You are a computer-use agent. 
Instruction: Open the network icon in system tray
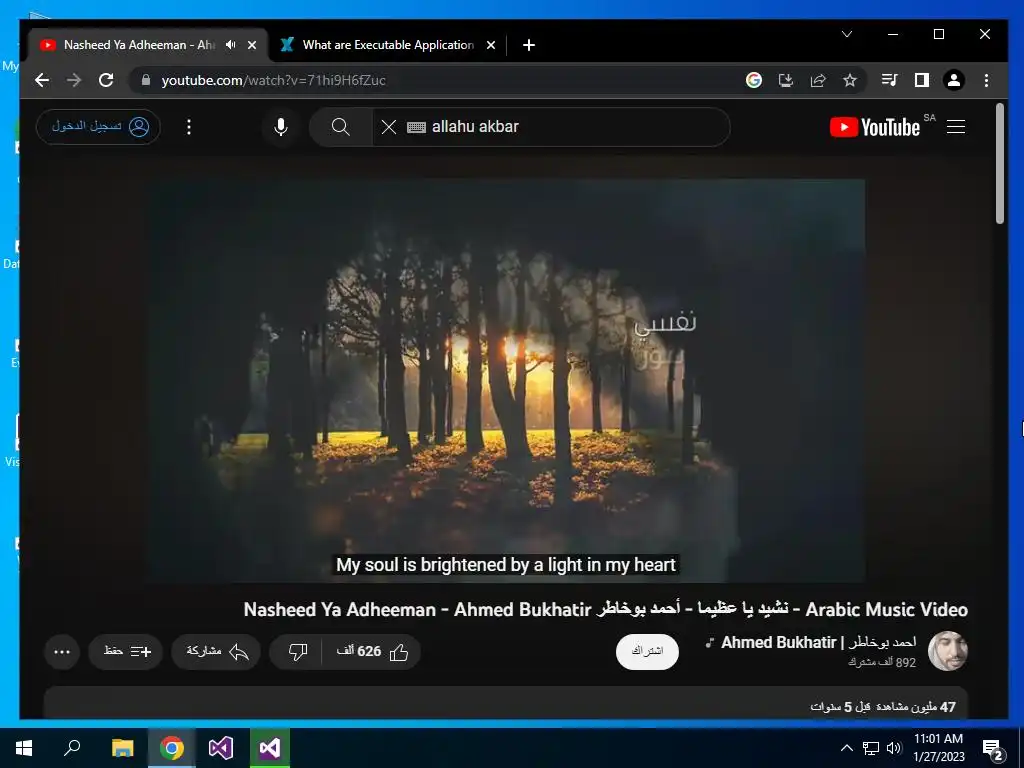[871, 748]
